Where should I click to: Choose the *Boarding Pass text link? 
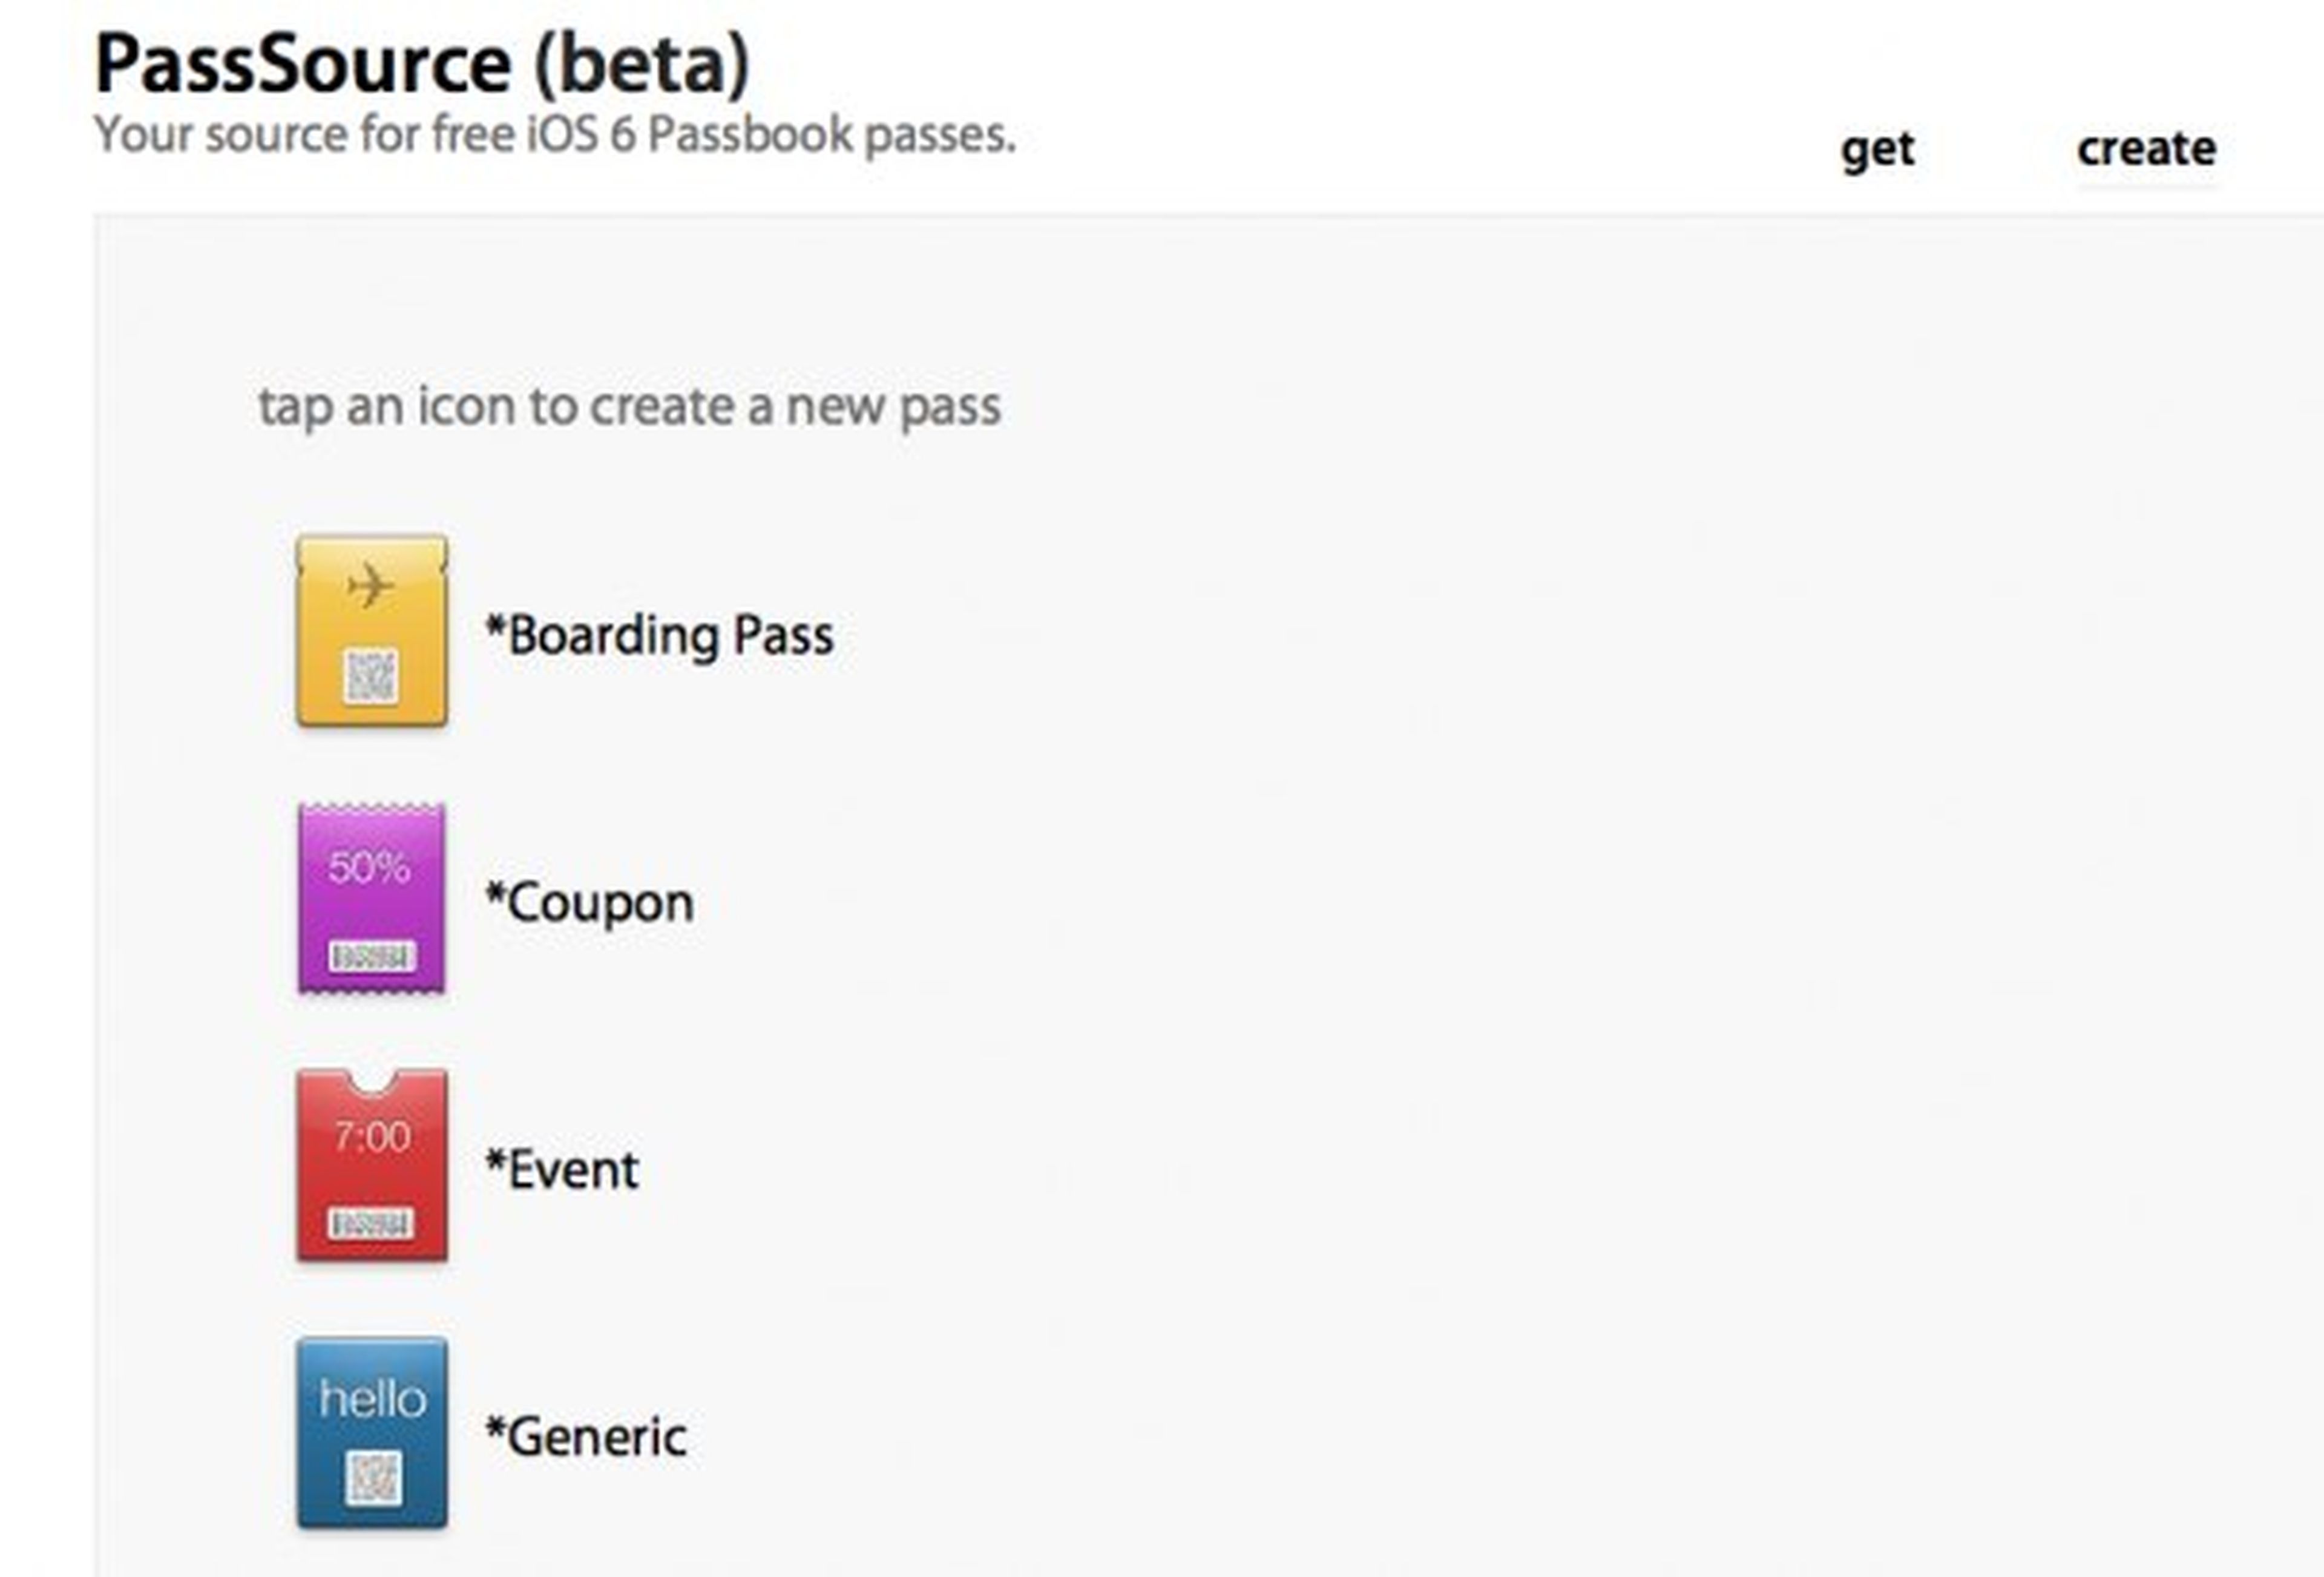coord(659,635)
